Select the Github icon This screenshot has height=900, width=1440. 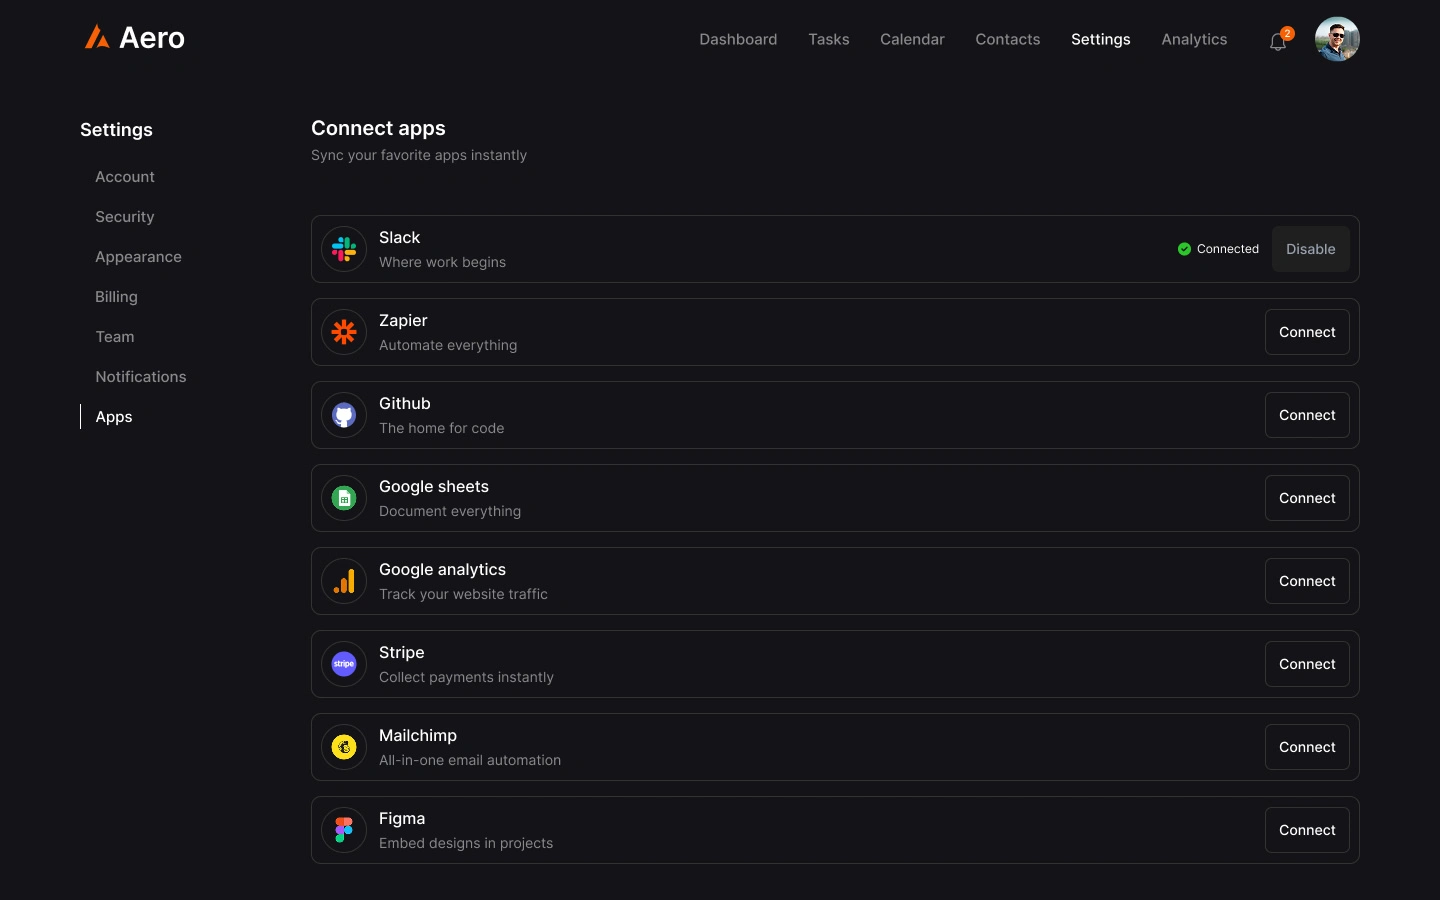point(344,415)
